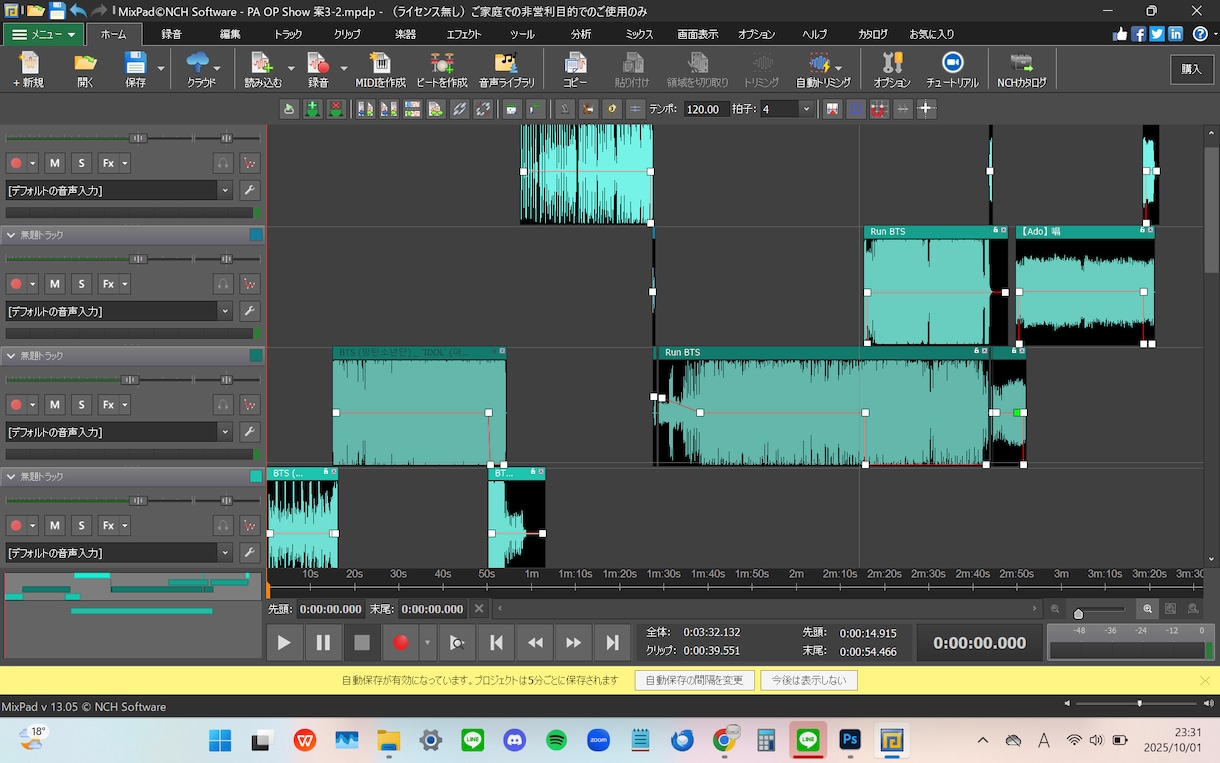Image resolution: width=1220 pixels, height=763 pixels.
Task: Launch the チュートリアル video tutorials
Action: (x=952, y=70)
